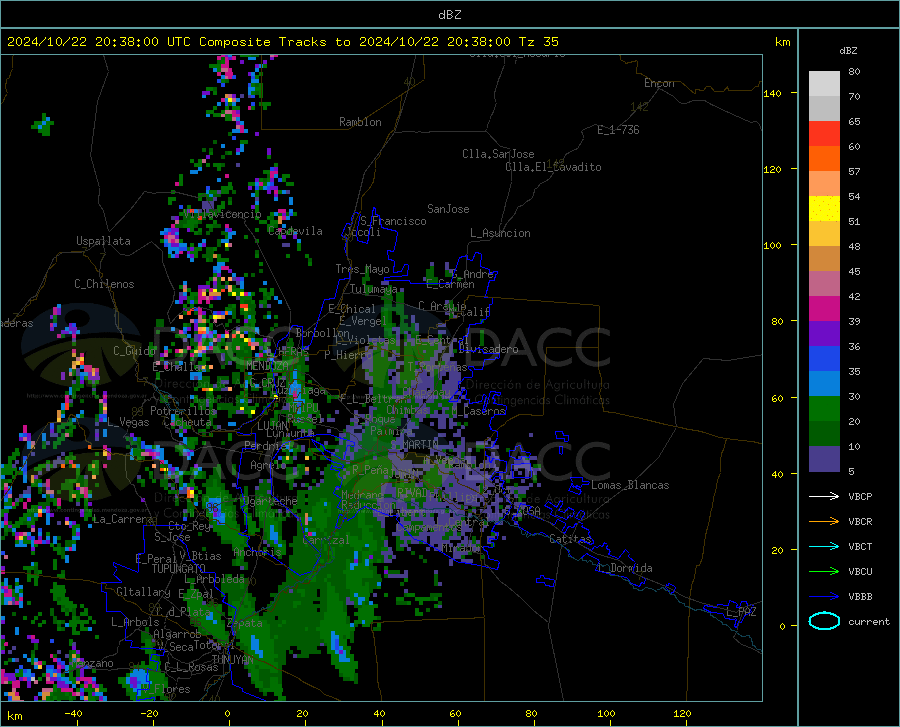Click the L_Dormida place label
Viewport: 900px width, 727px height.
(625, 568)
